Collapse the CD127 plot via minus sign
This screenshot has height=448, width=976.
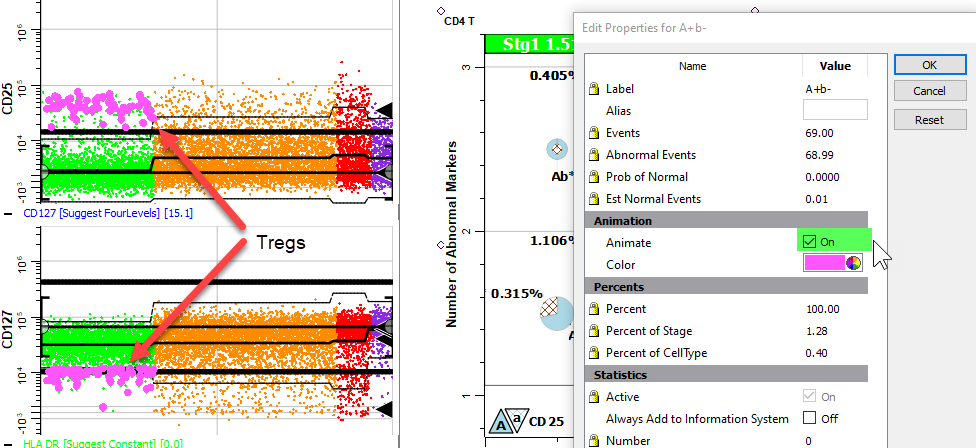click(x=8, y=214)
